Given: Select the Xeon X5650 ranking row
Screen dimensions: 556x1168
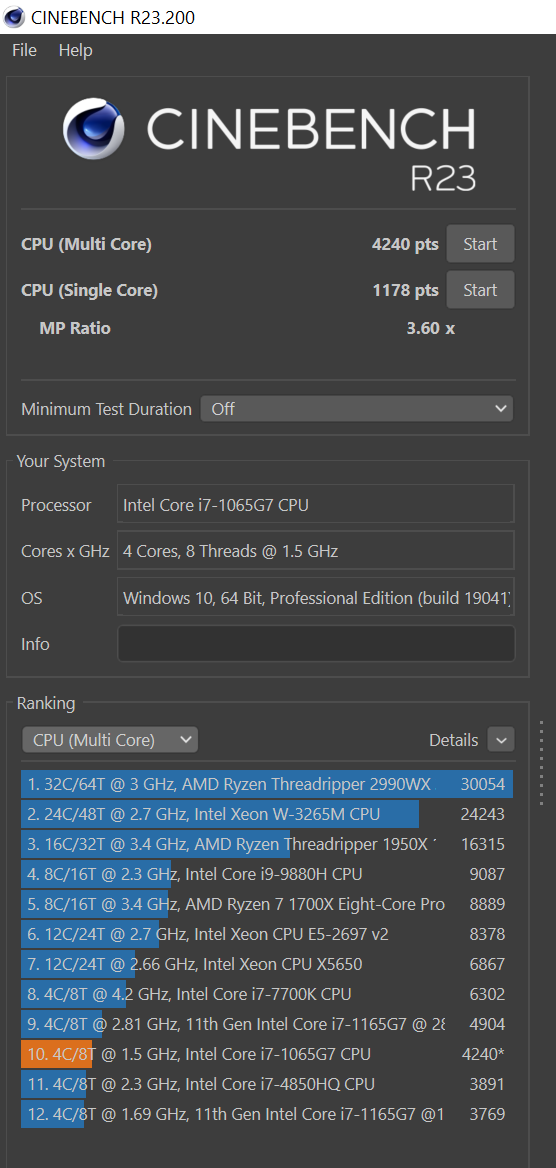Looking at the screenshot, I should coord(267,965).
